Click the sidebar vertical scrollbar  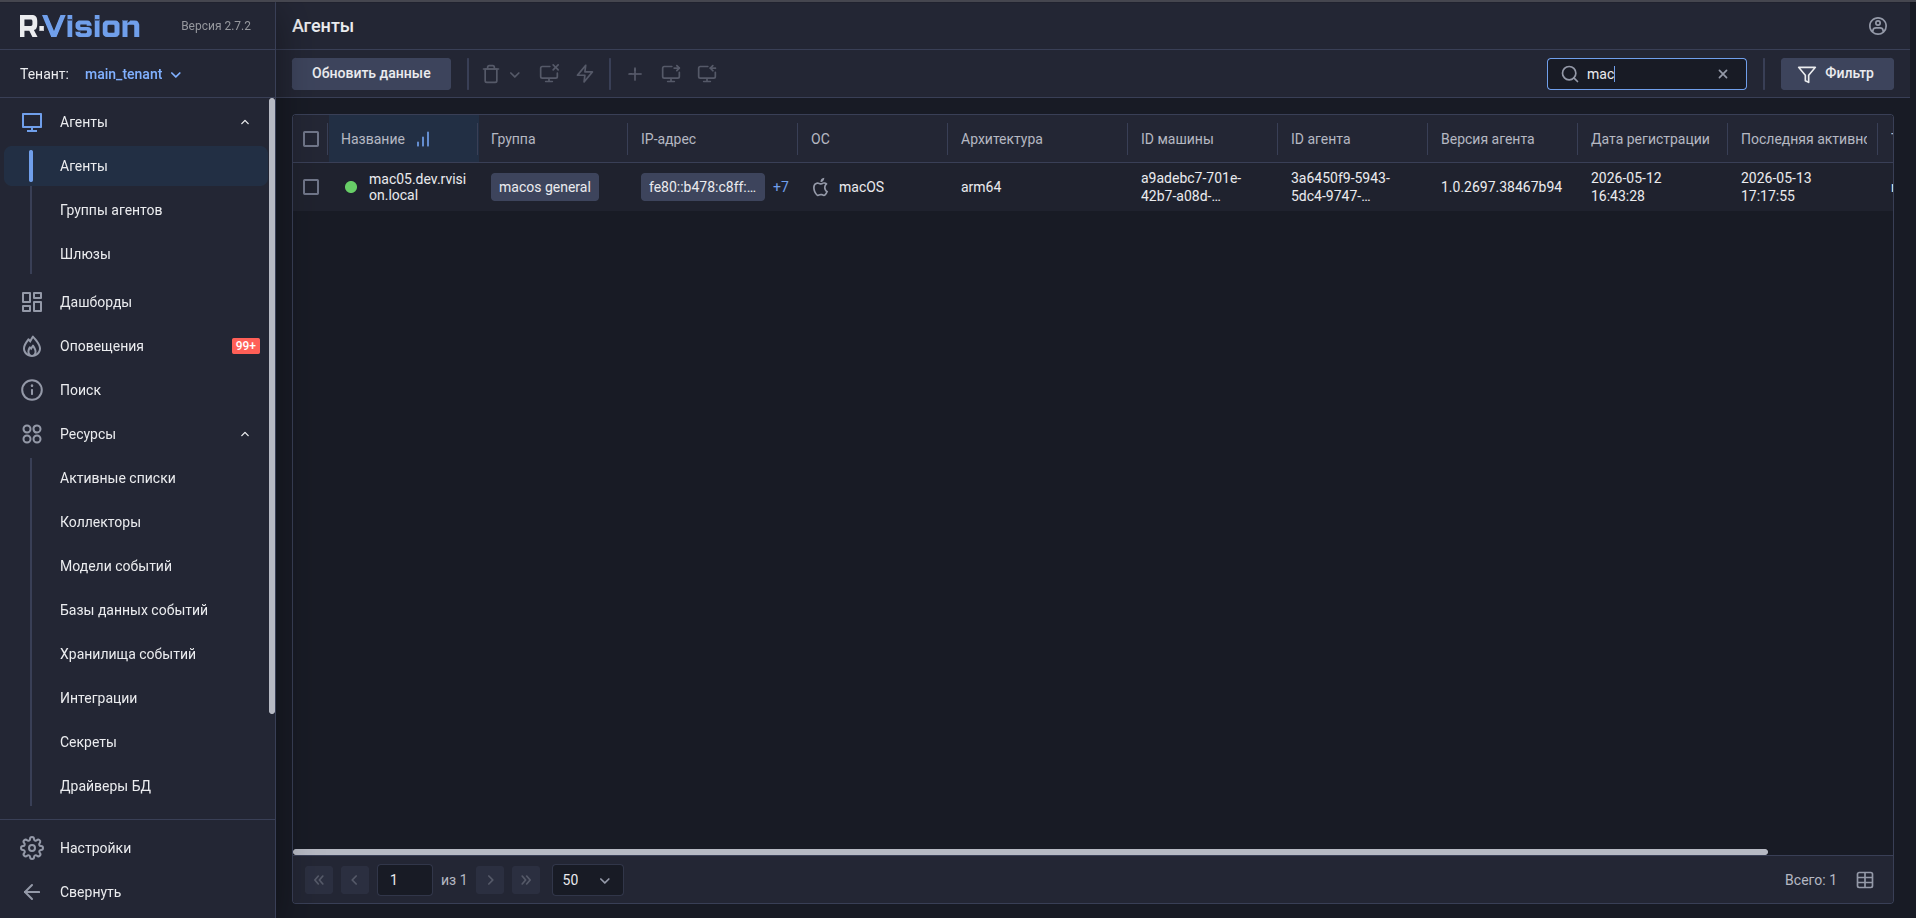tap(272, 406)
